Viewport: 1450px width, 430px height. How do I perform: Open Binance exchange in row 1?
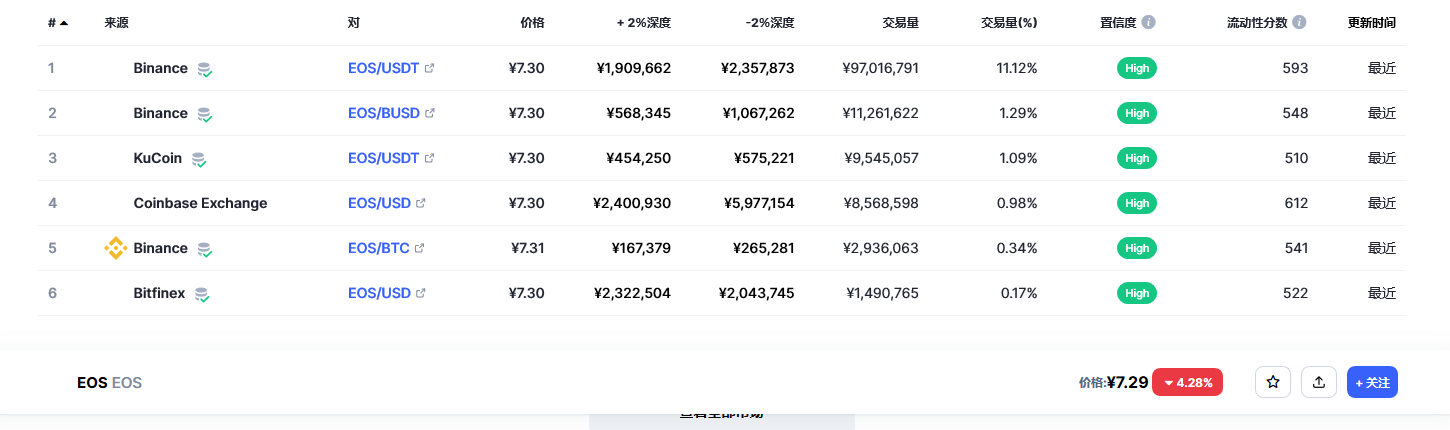click(x=161, y=68)
